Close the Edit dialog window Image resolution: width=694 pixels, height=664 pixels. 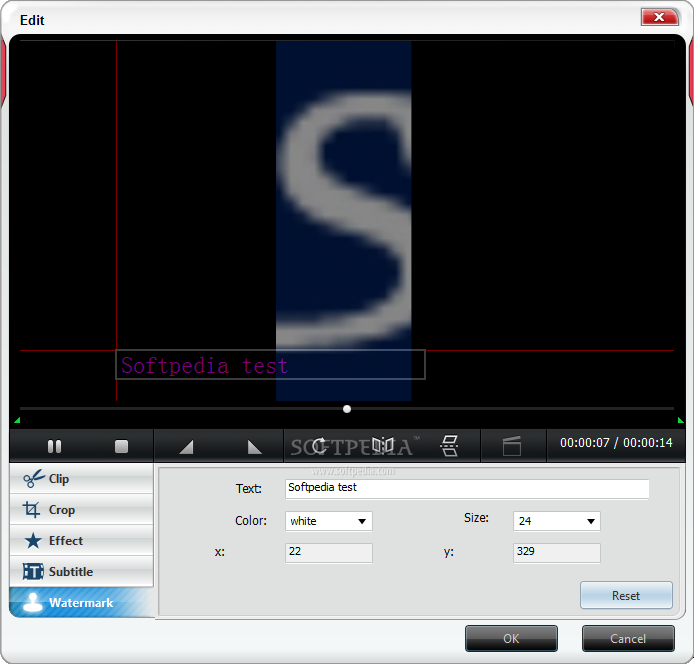659,17
